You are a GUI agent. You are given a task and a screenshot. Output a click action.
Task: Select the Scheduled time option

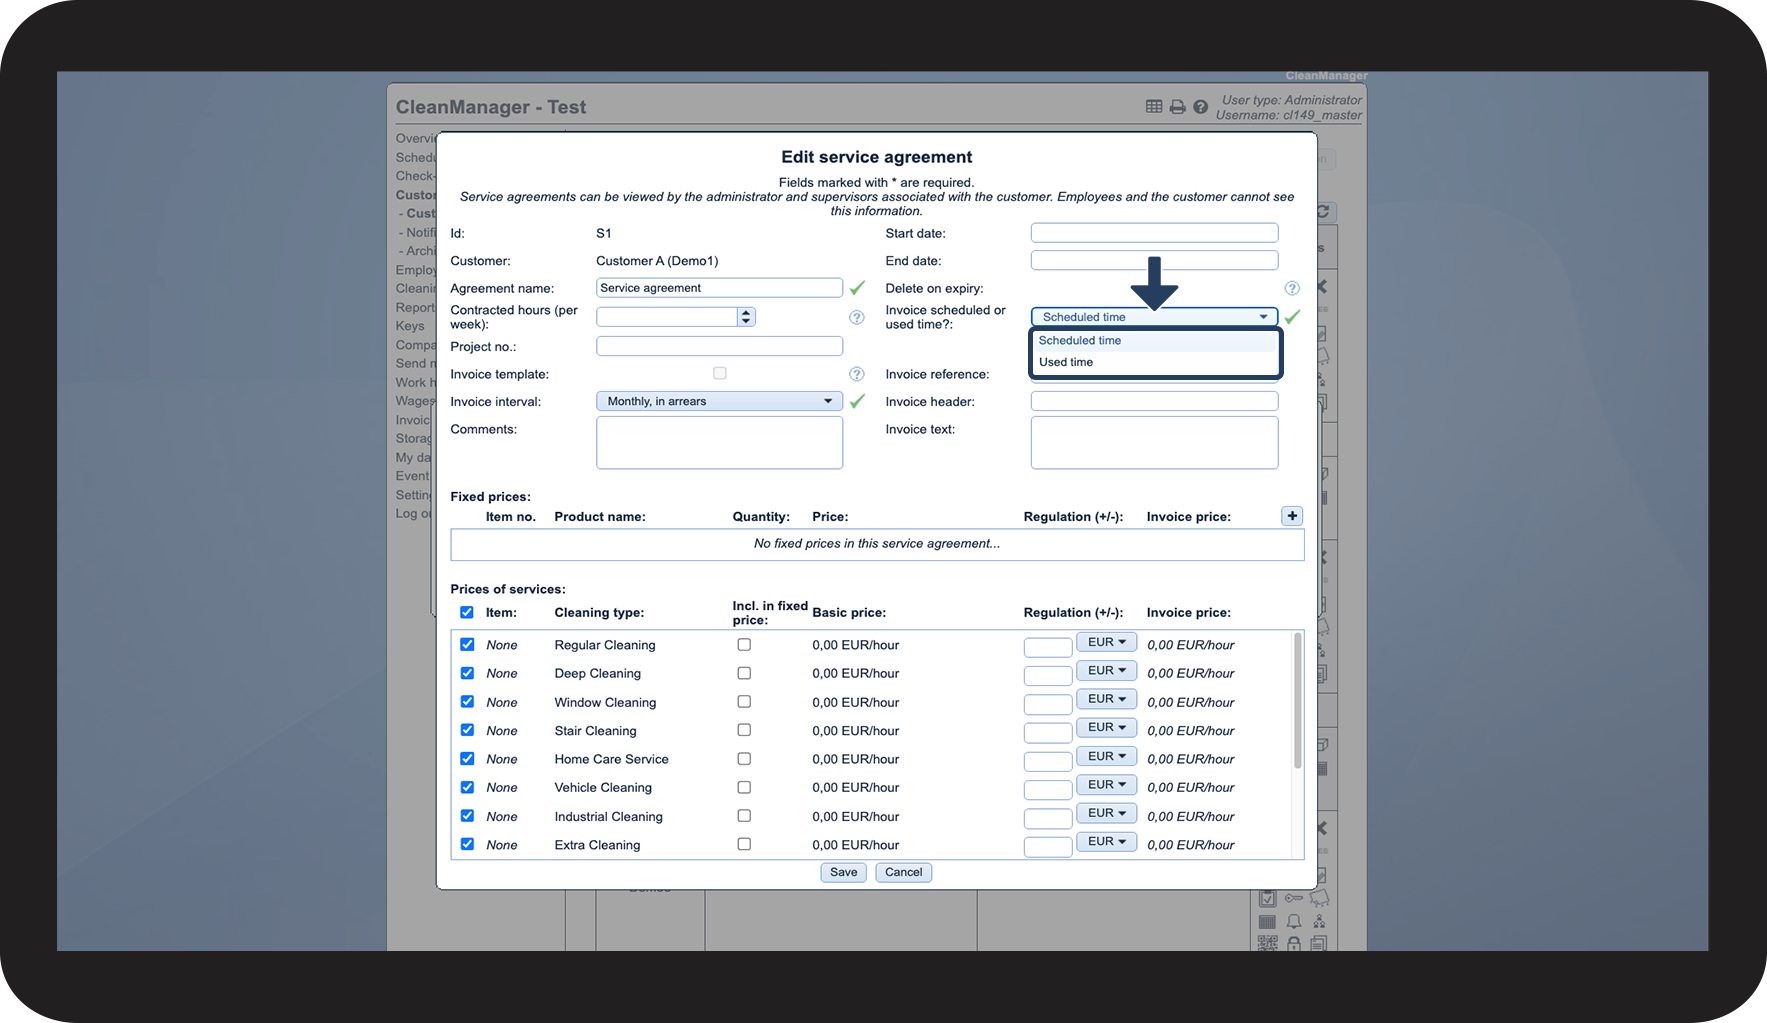click(1155, 341)
